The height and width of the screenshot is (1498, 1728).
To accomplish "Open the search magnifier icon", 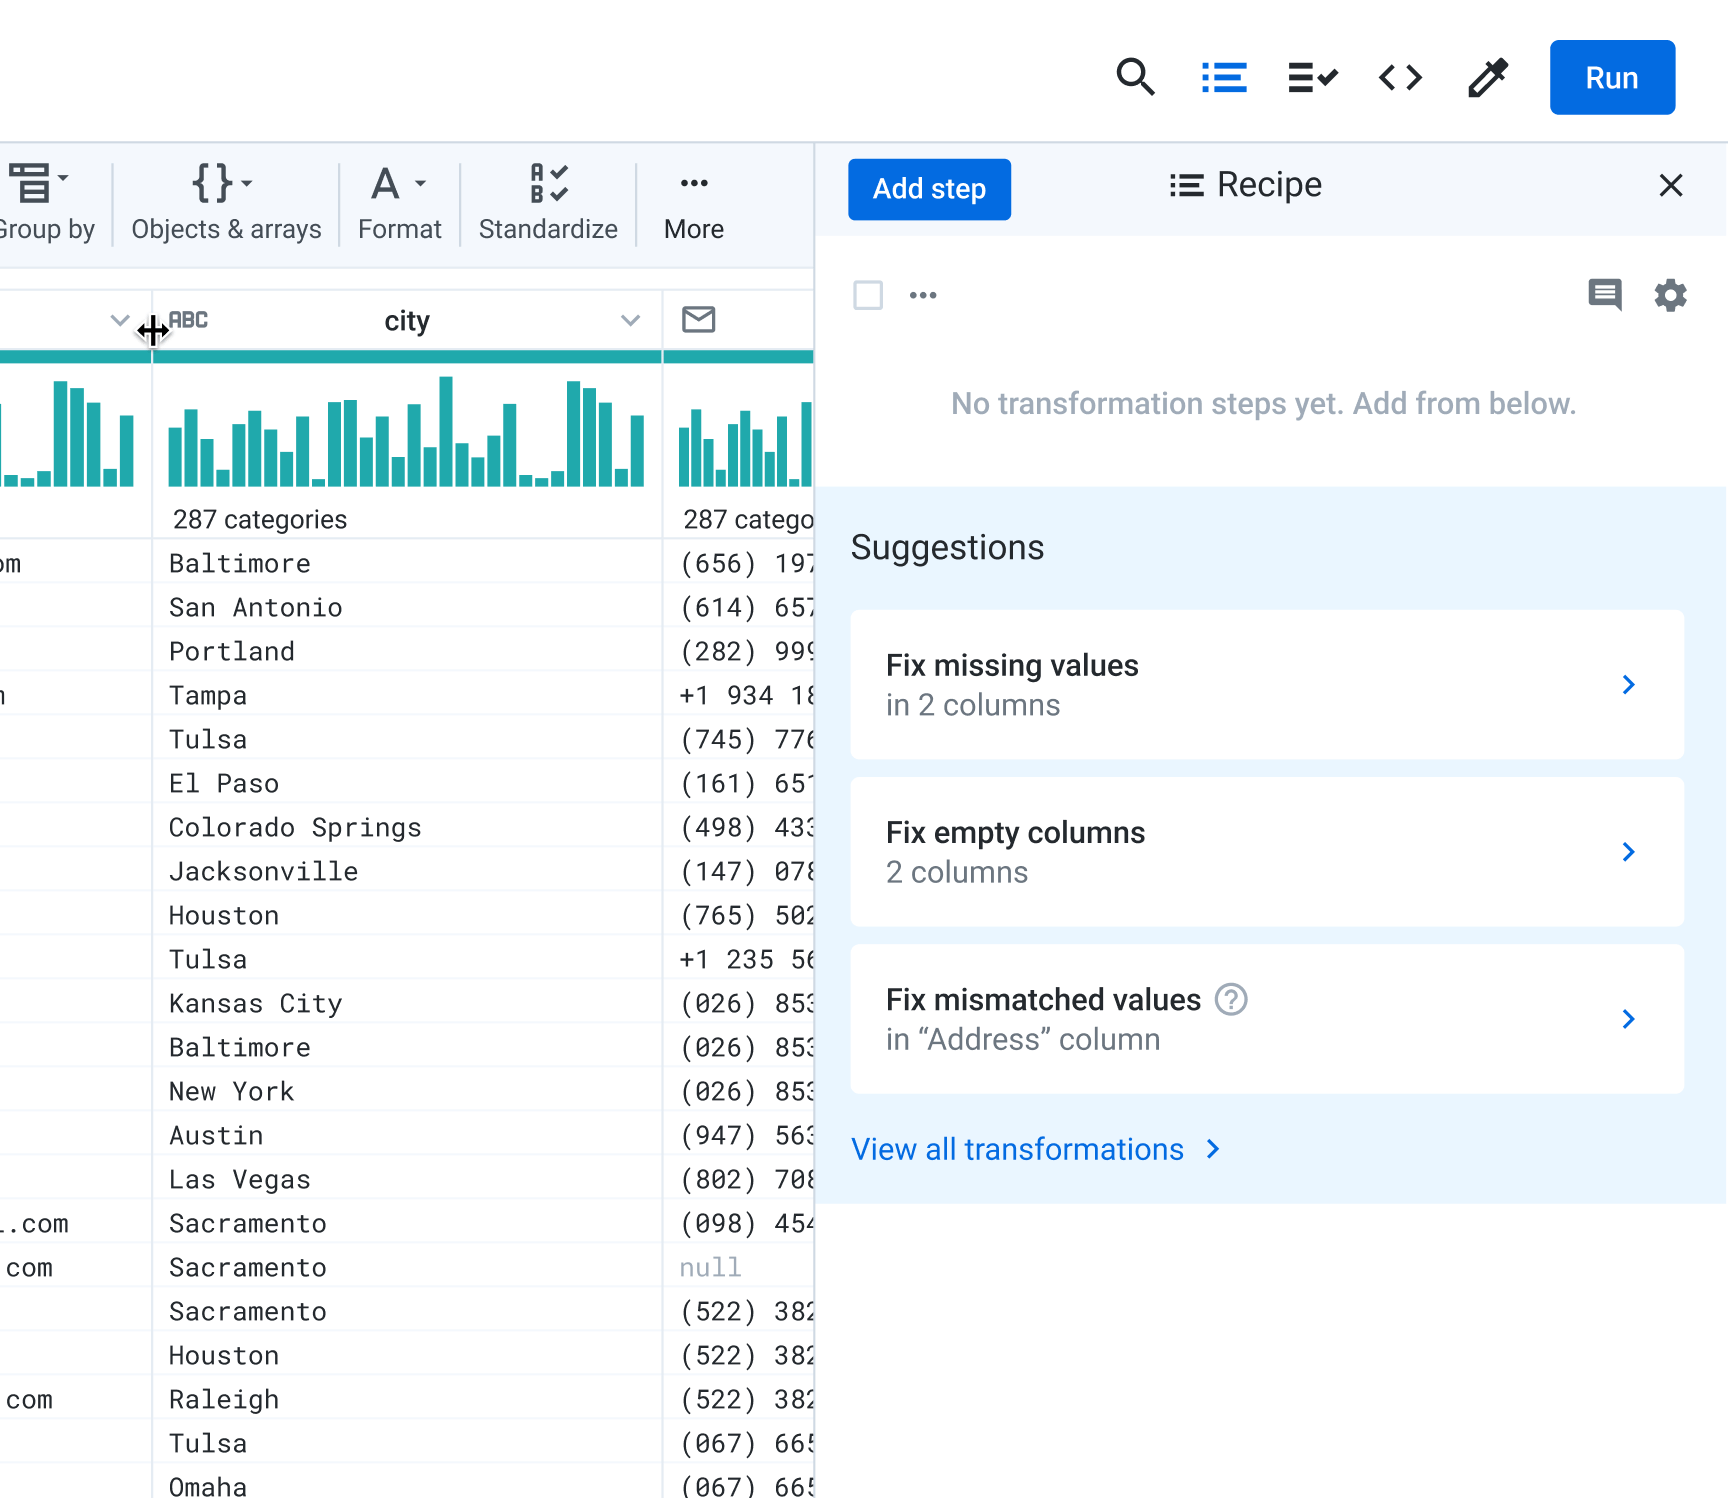I will pyautogui.click(x=1135, y=77).
